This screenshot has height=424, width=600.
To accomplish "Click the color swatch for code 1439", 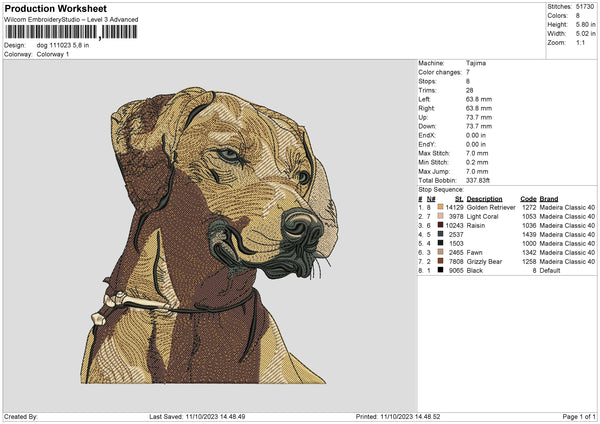I will tap(440, 234).
